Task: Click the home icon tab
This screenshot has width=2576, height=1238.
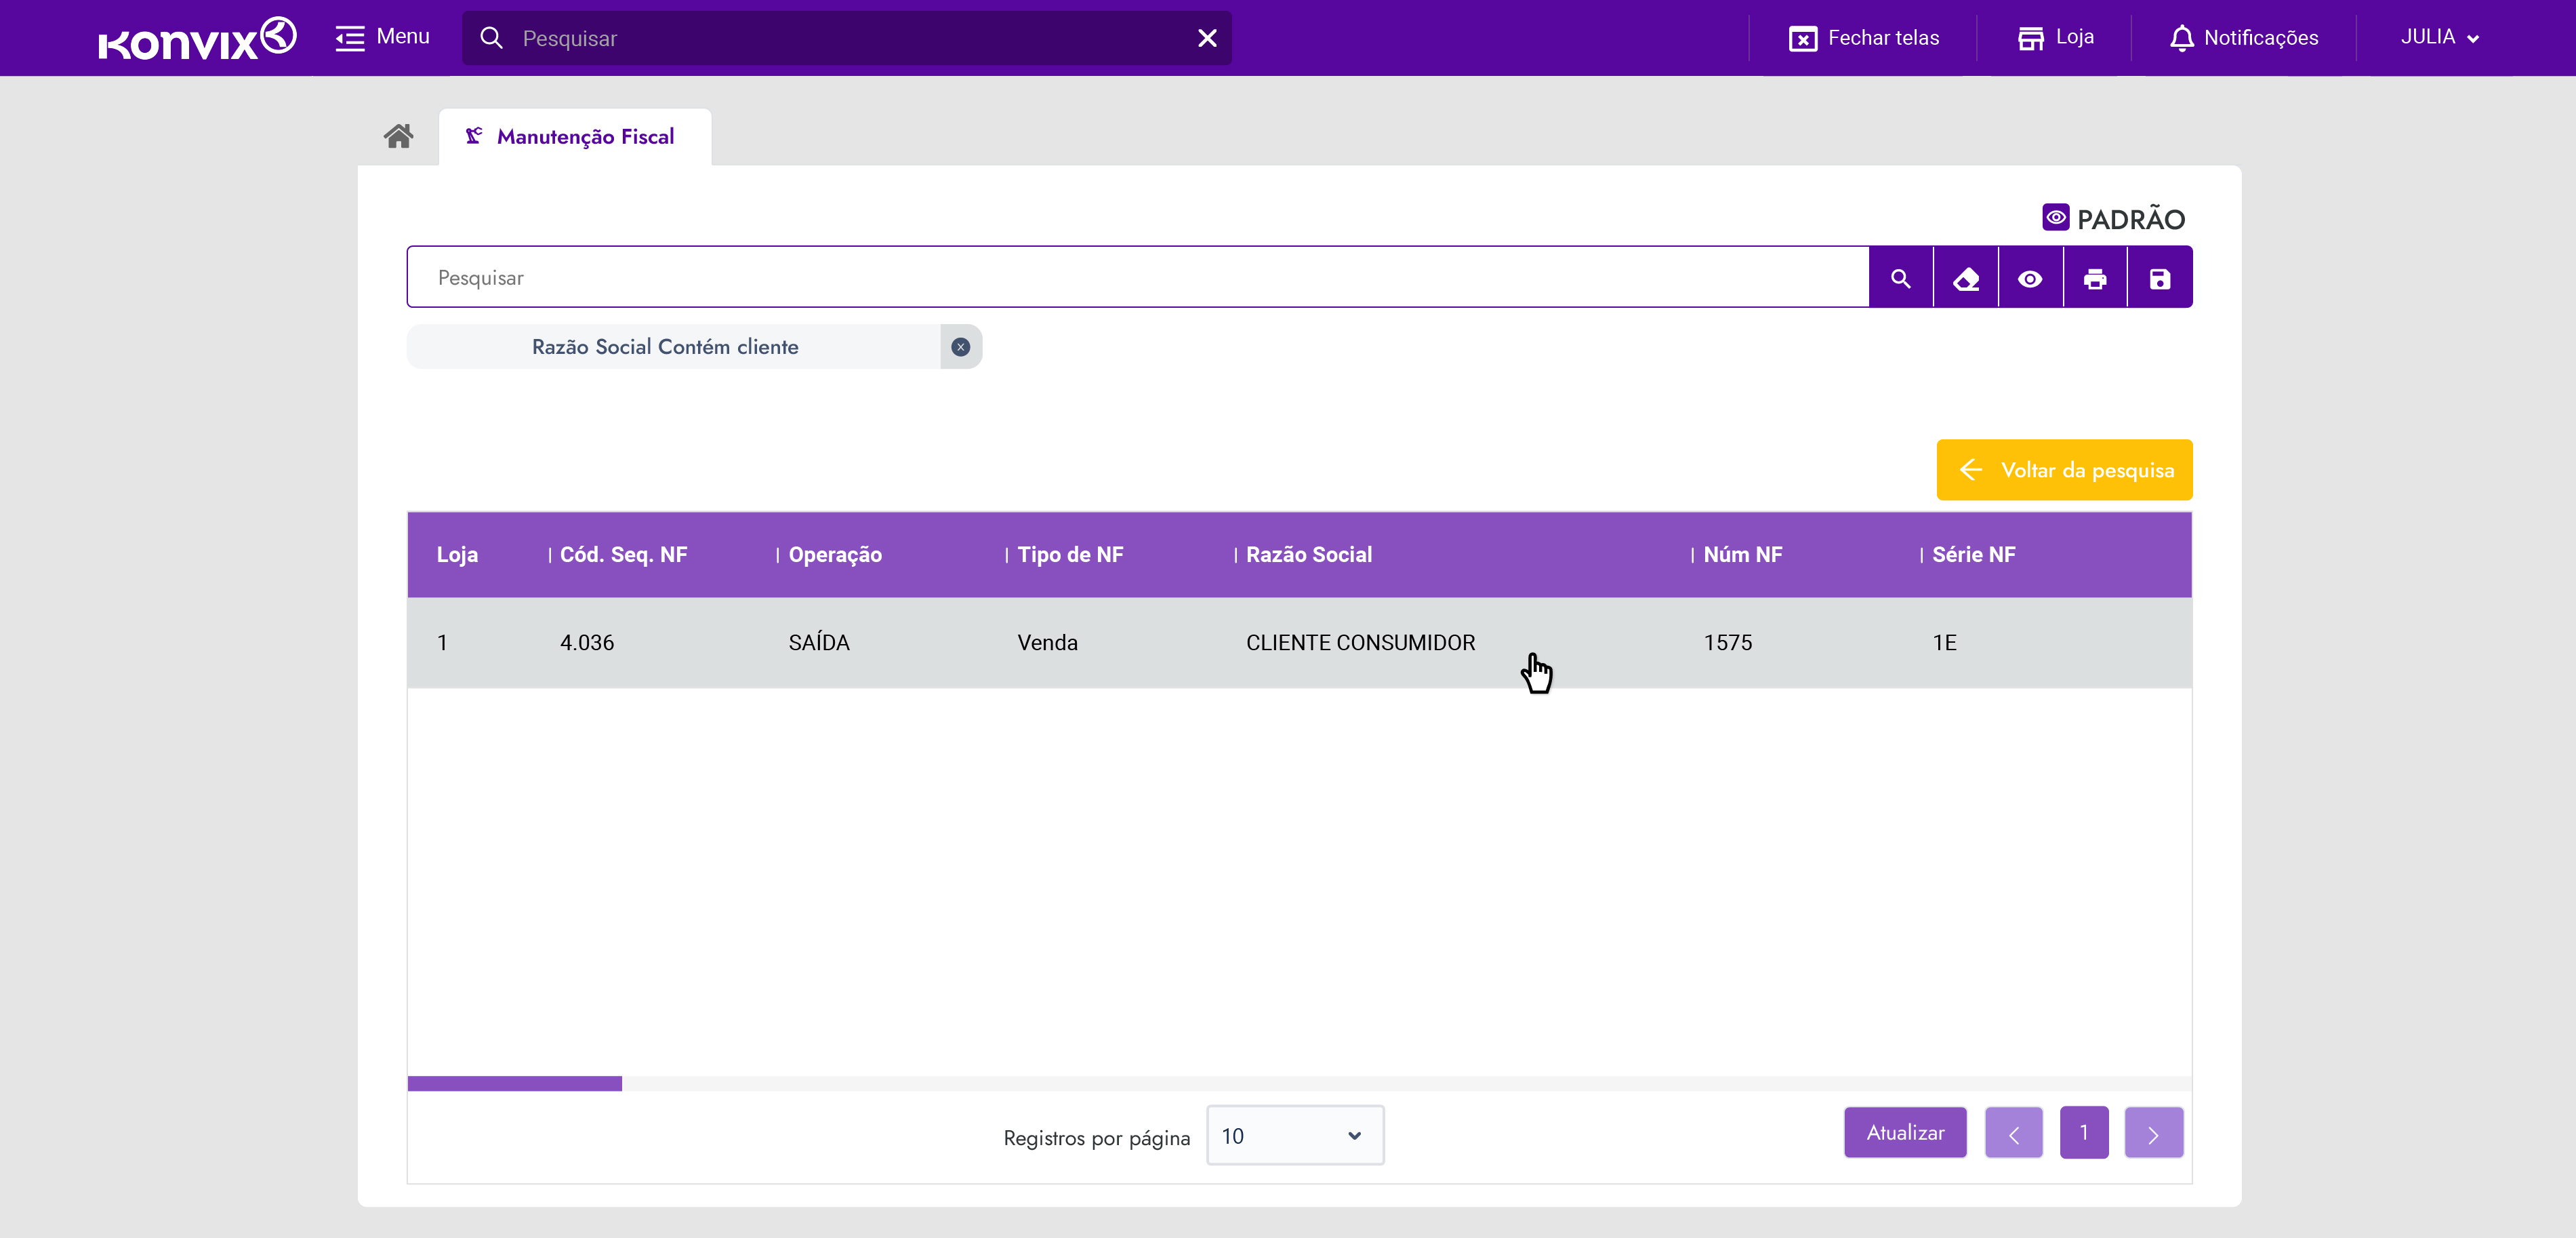Action: point(398,136)
